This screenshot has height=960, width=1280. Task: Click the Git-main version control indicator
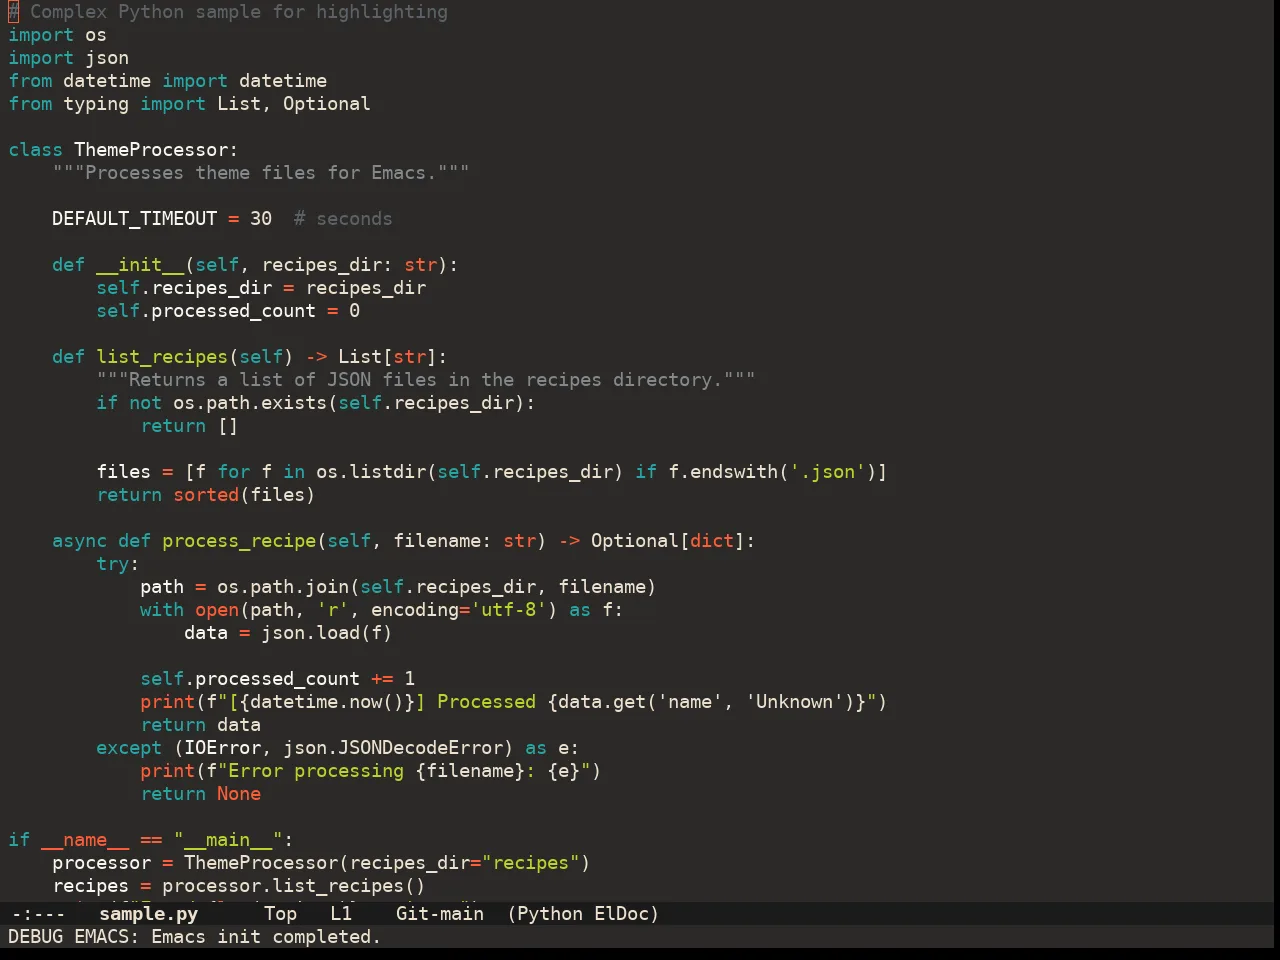pos(440,913)
